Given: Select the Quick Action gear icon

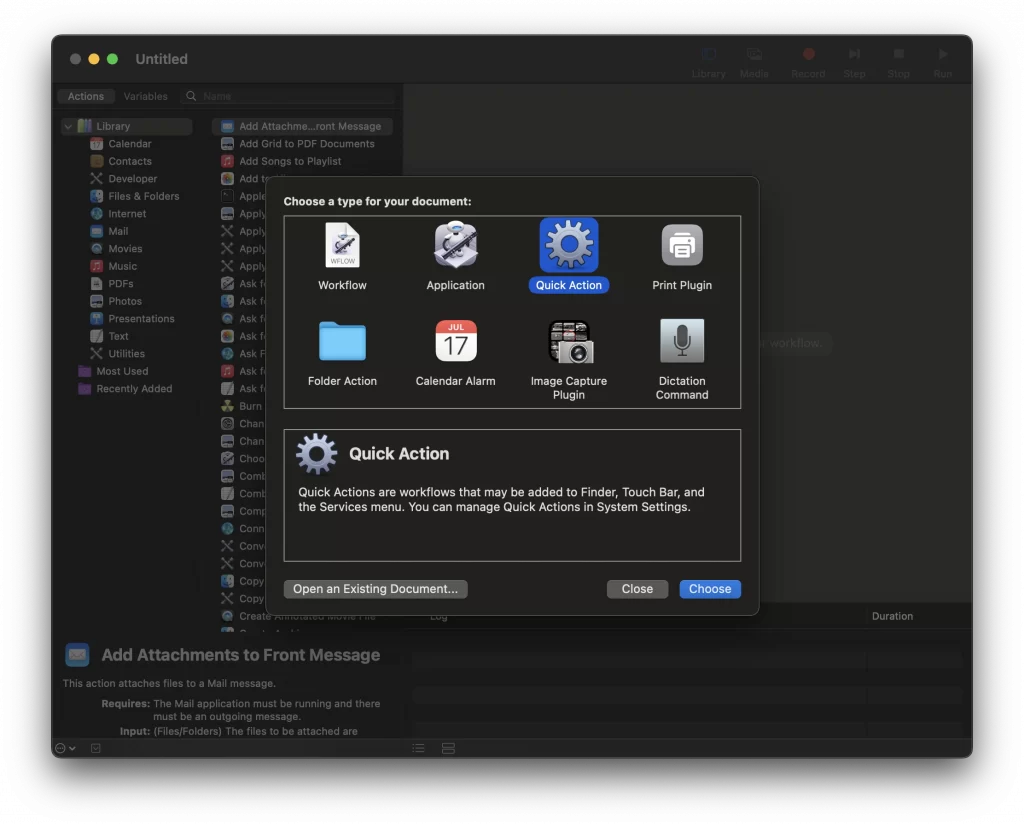Looking at the screenshot, I should (x=569, y=245).
